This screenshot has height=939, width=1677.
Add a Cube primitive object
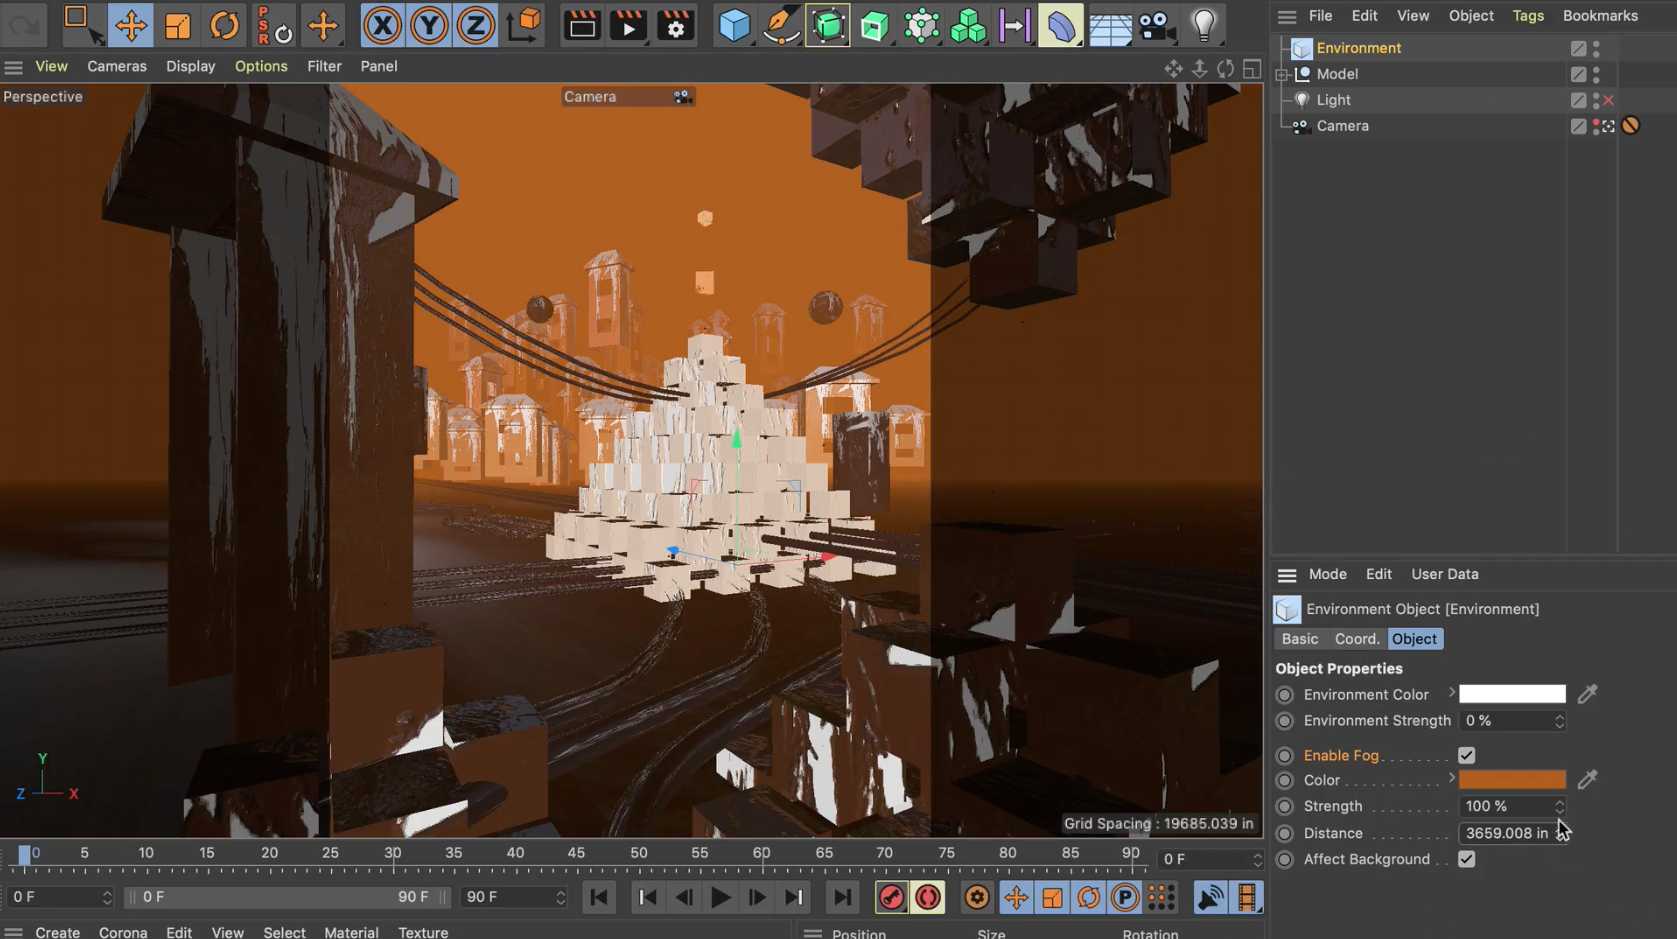[x=734, y=25]
